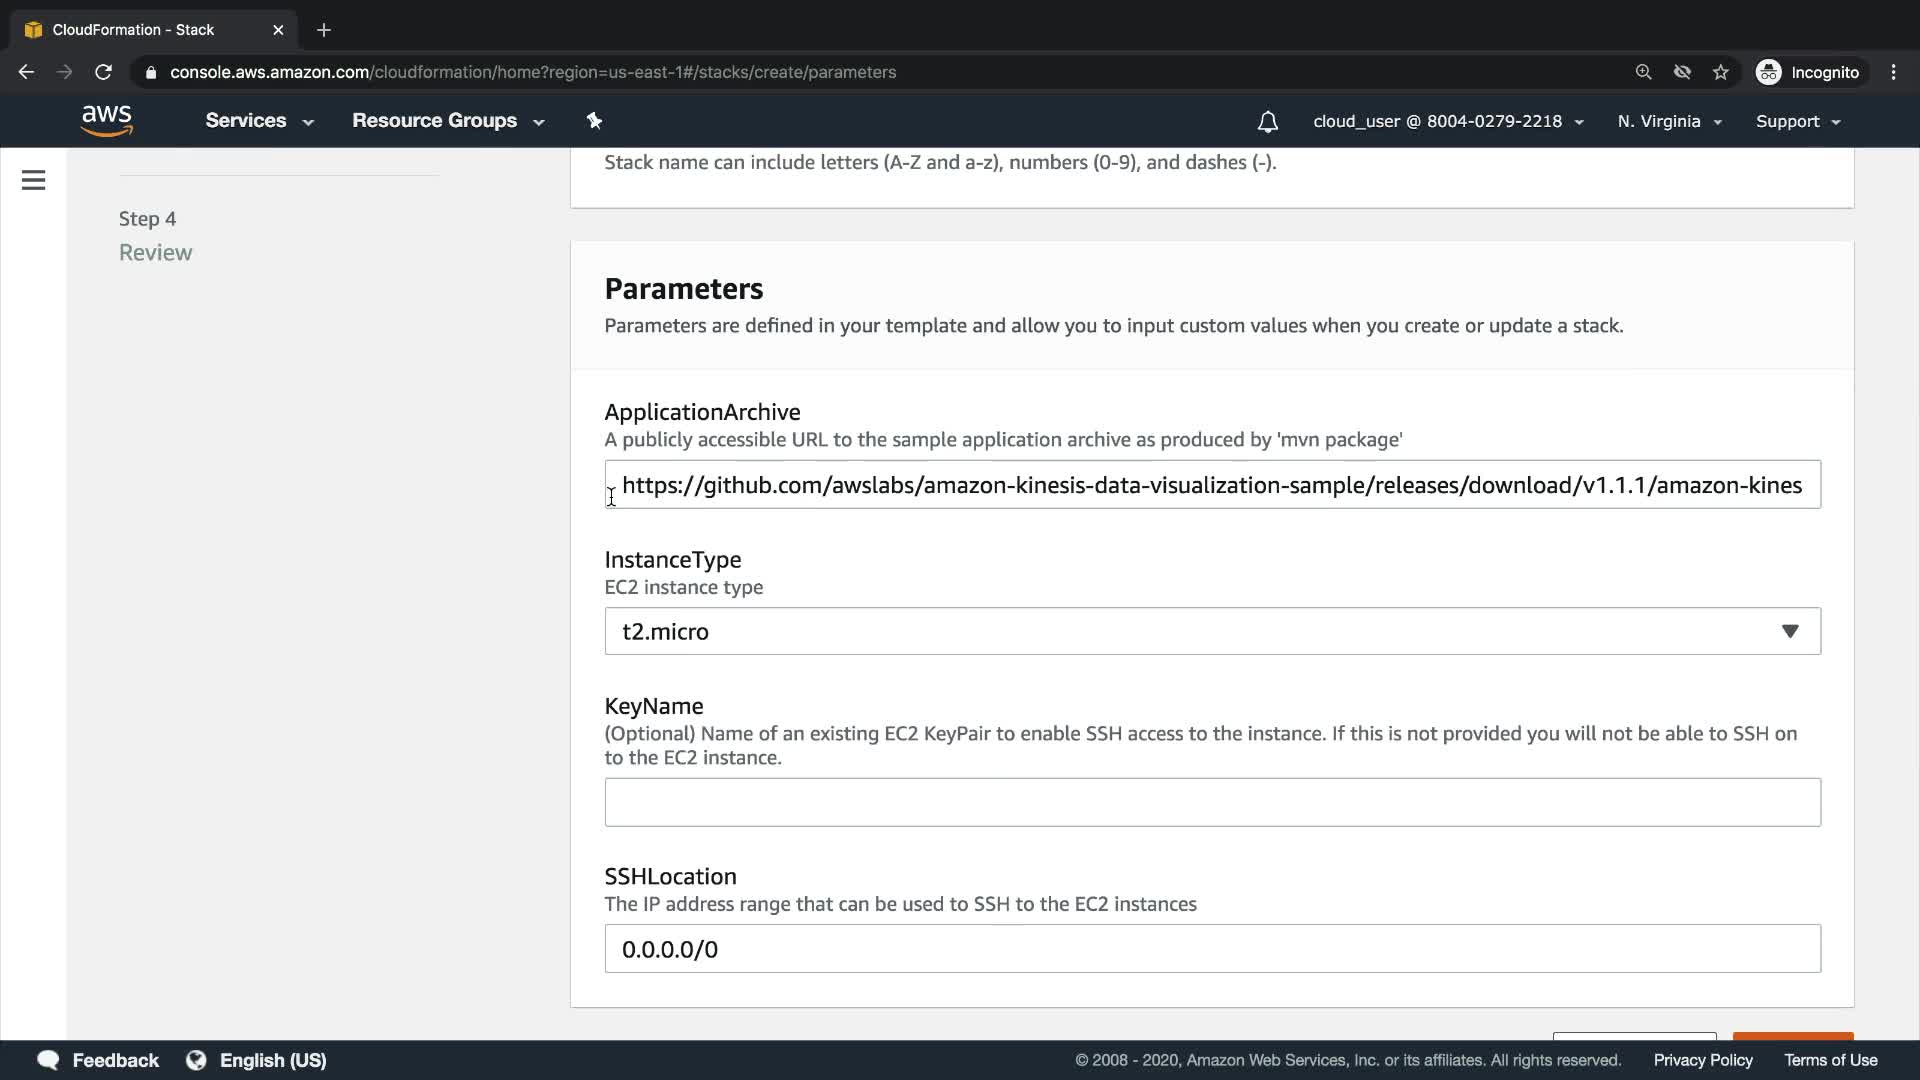Click the third-party cookies blocked eye icon
Viewport: 1920px width, 1080px height.
(1682, 72)
